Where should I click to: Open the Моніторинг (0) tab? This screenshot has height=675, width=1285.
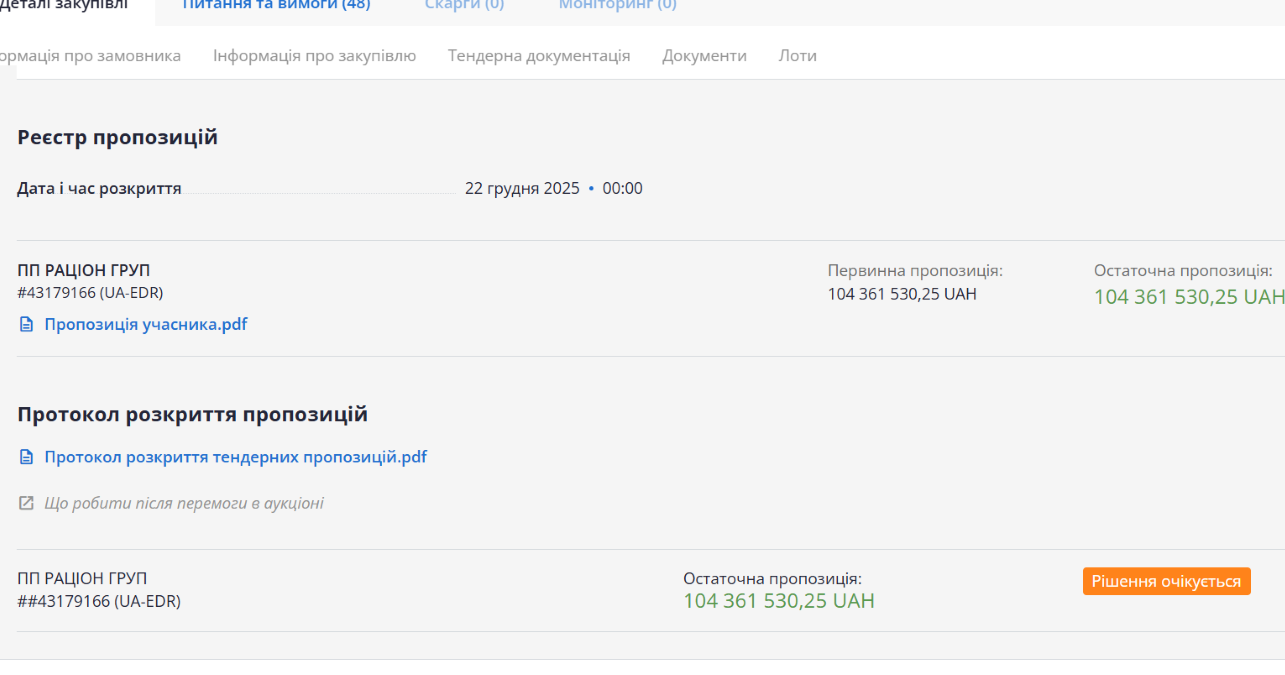point(617,6)
